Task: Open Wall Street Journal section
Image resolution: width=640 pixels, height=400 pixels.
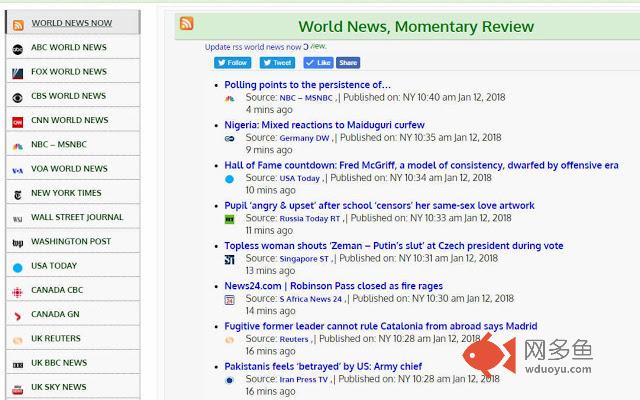Action: [73, 217]
